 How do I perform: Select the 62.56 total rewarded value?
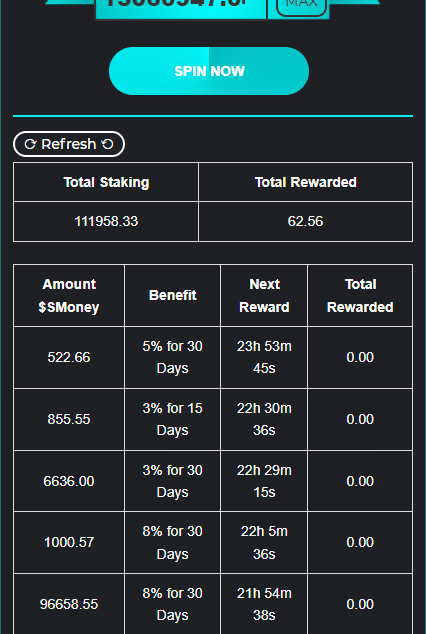(x=306, y=222)
